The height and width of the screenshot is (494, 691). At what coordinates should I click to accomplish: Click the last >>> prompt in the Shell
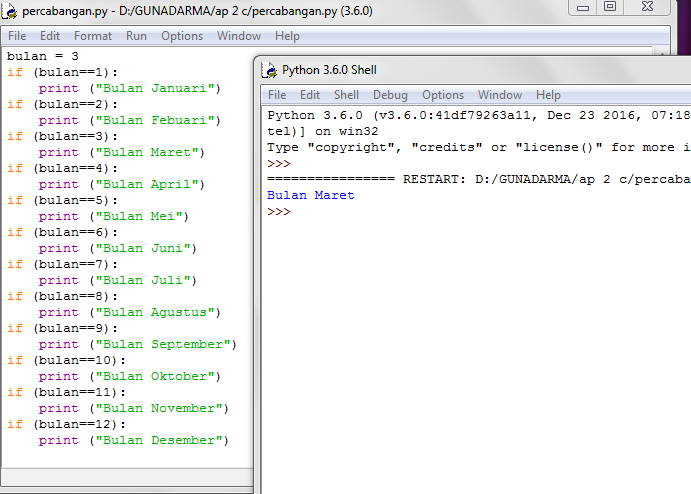(279, 212)
